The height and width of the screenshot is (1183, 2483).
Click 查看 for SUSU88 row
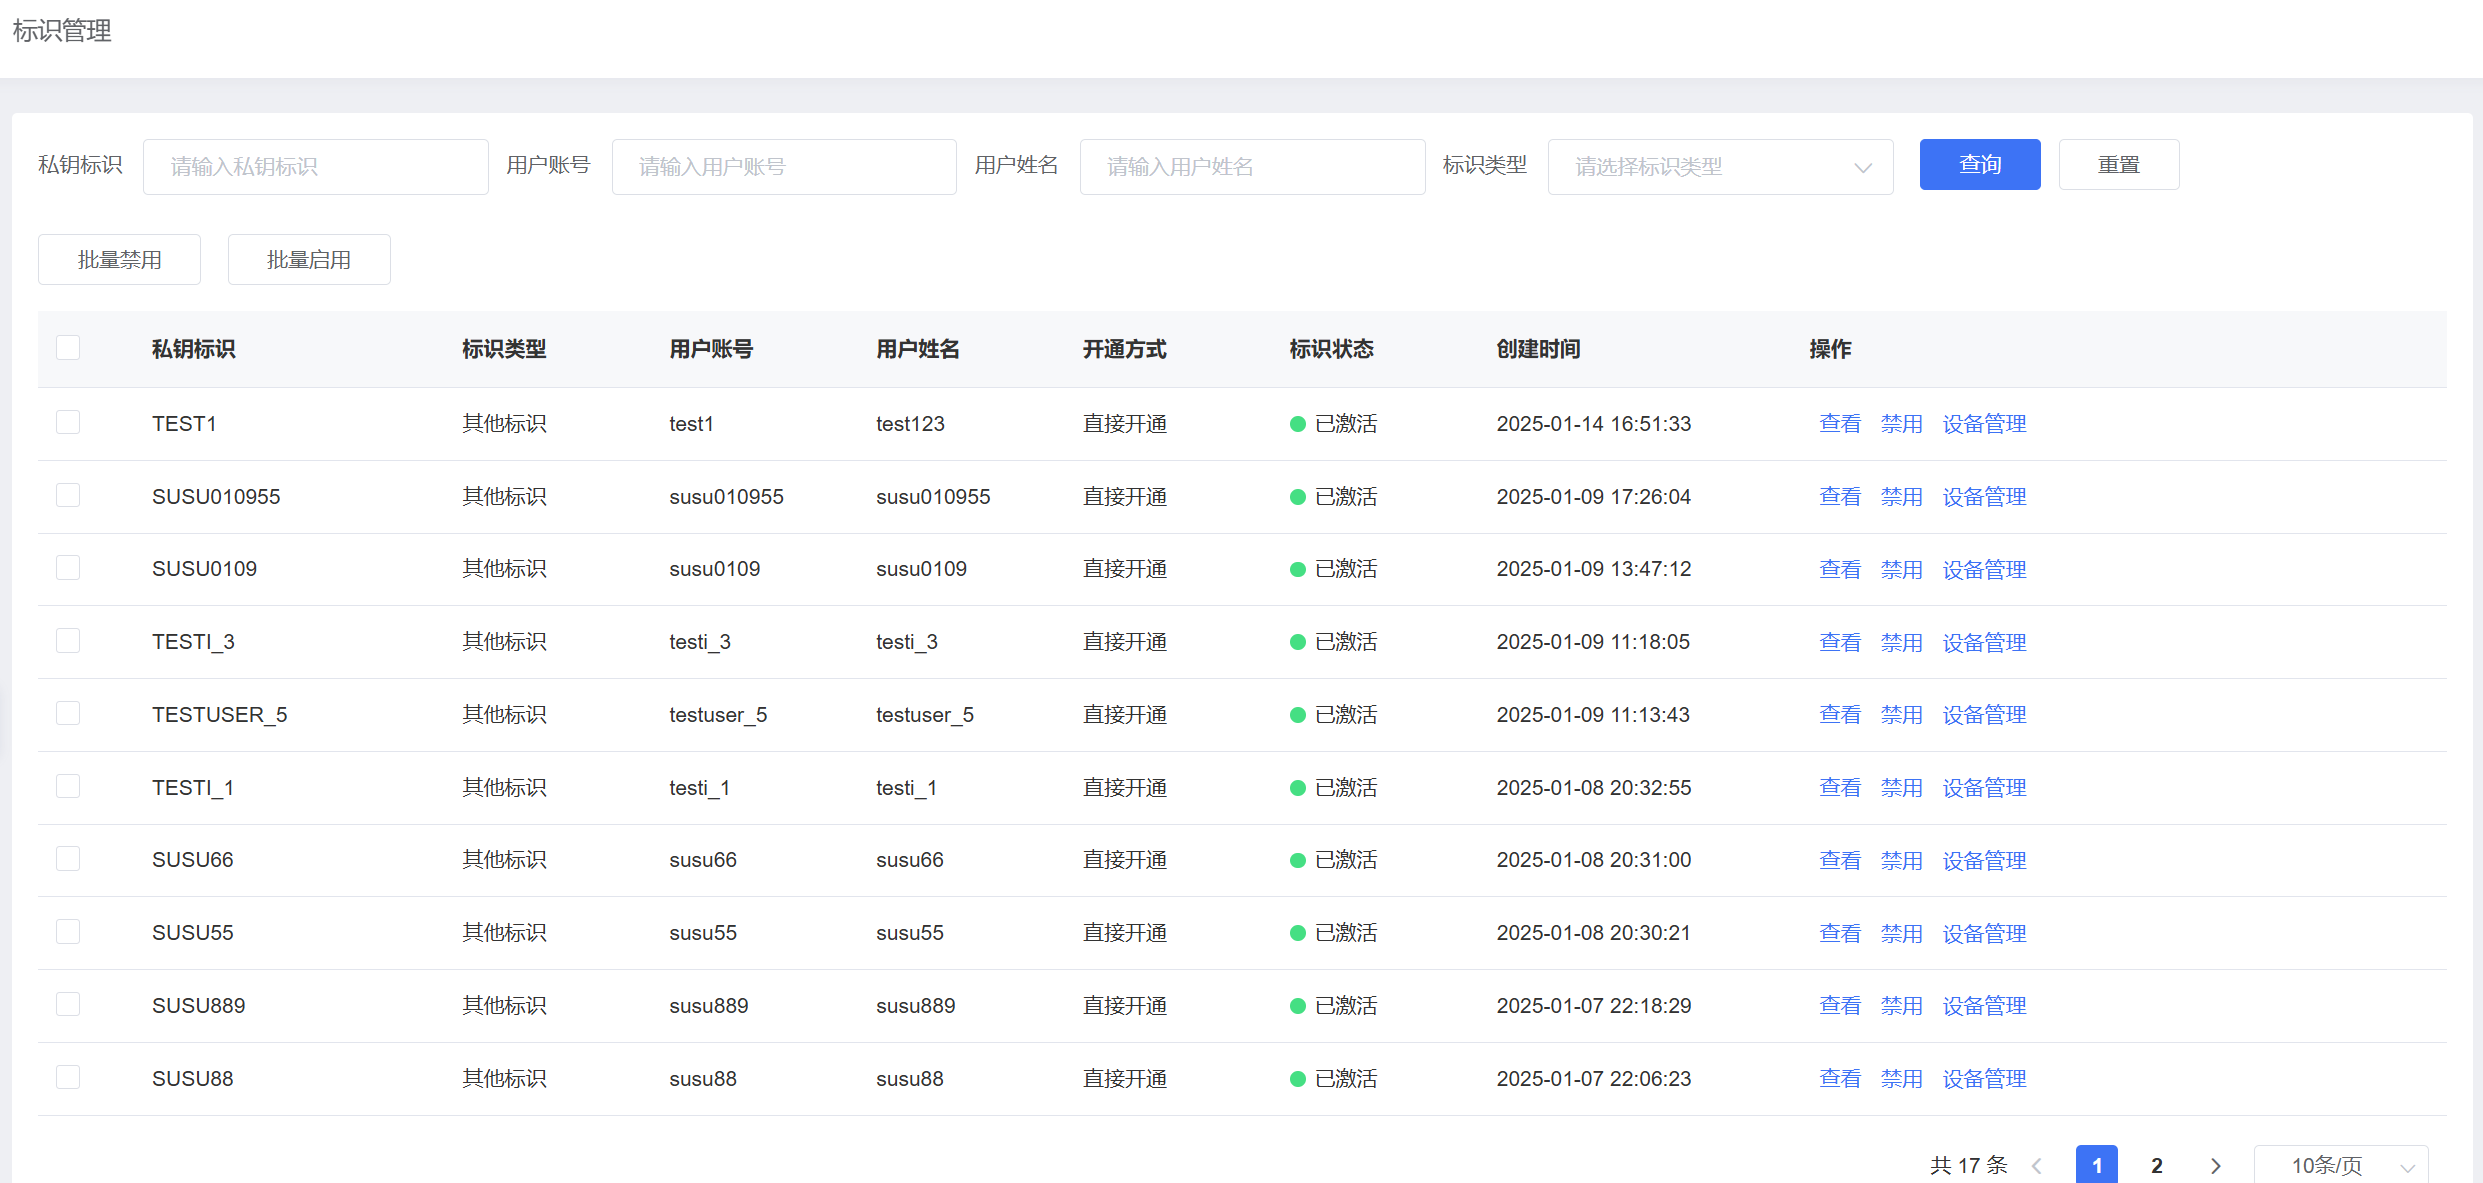coord(1840,1079)
